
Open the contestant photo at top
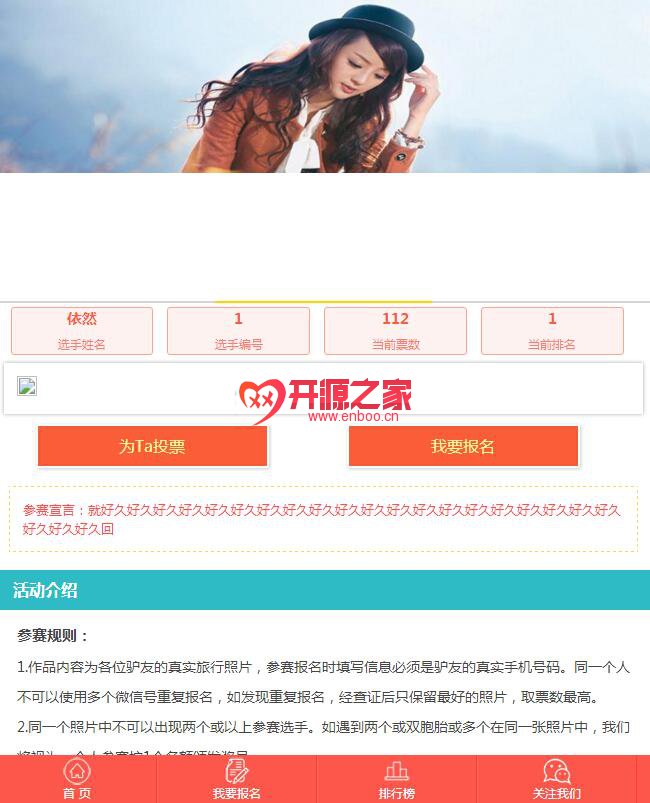coord(325,87)
